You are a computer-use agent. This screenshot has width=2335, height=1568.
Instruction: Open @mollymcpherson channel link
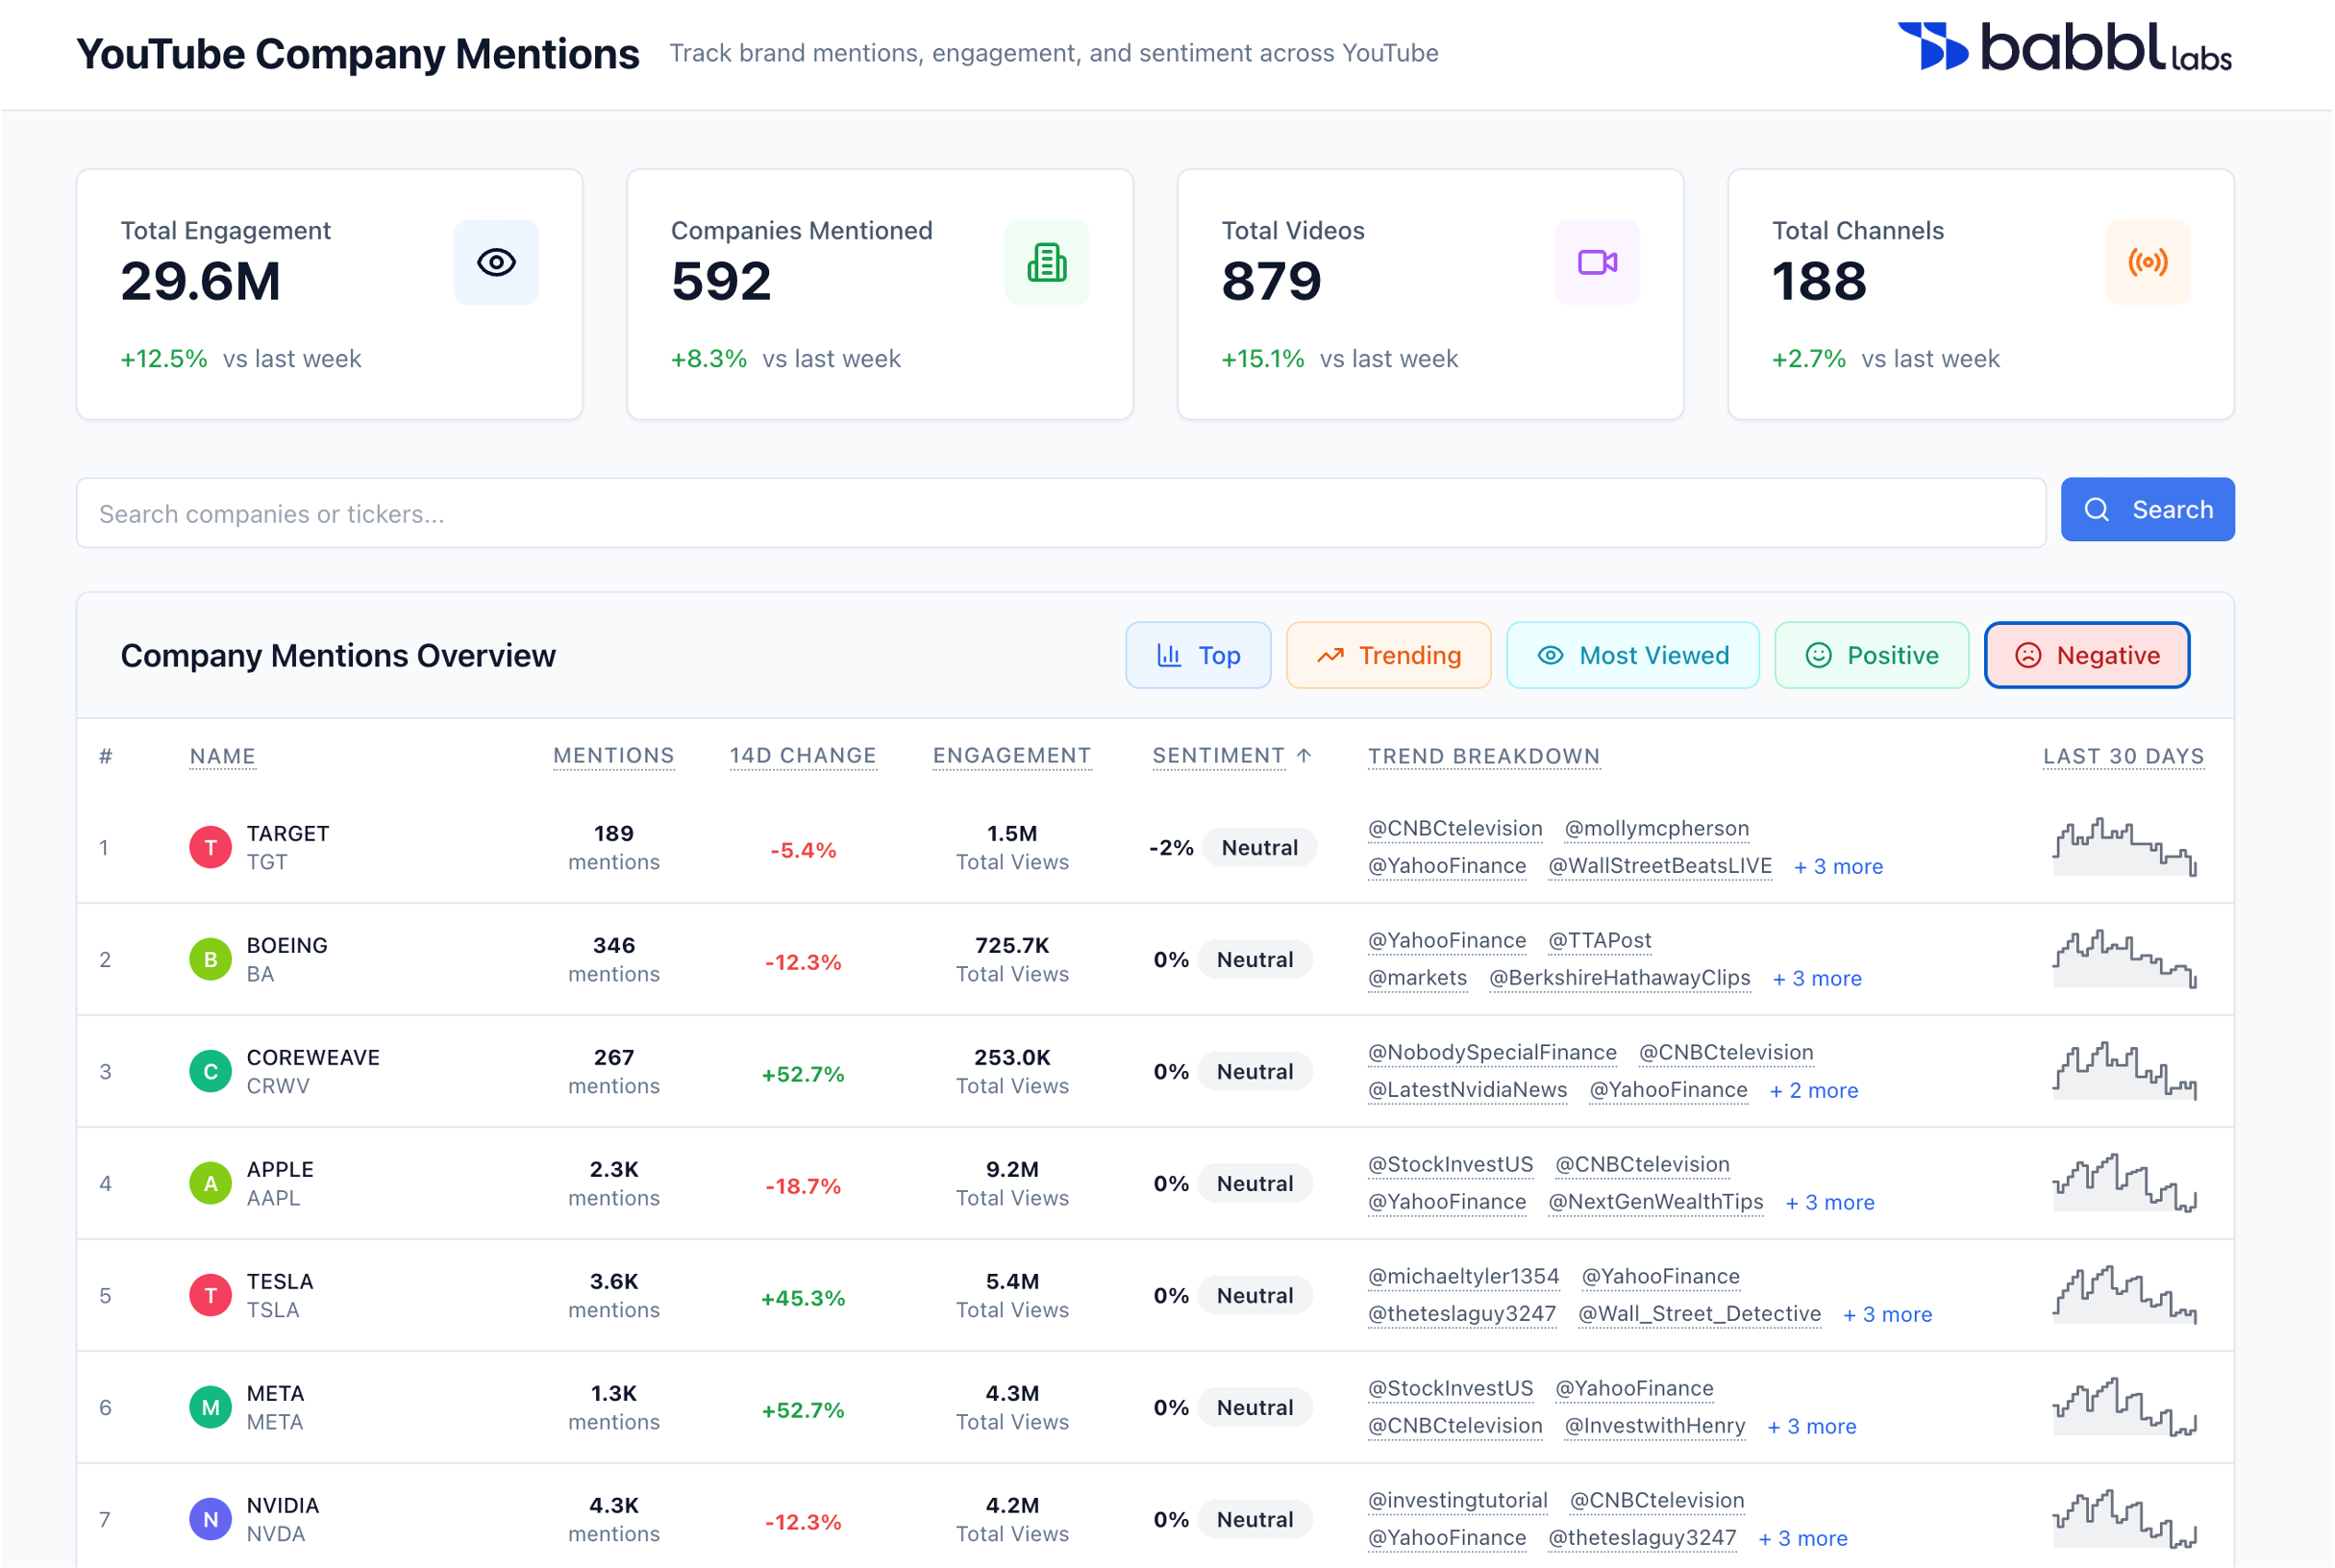pos(1656,829)
